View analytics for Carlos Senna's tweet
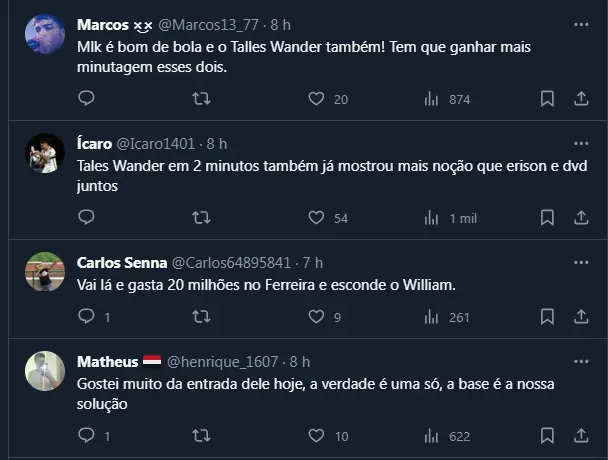 click(432, 317)
